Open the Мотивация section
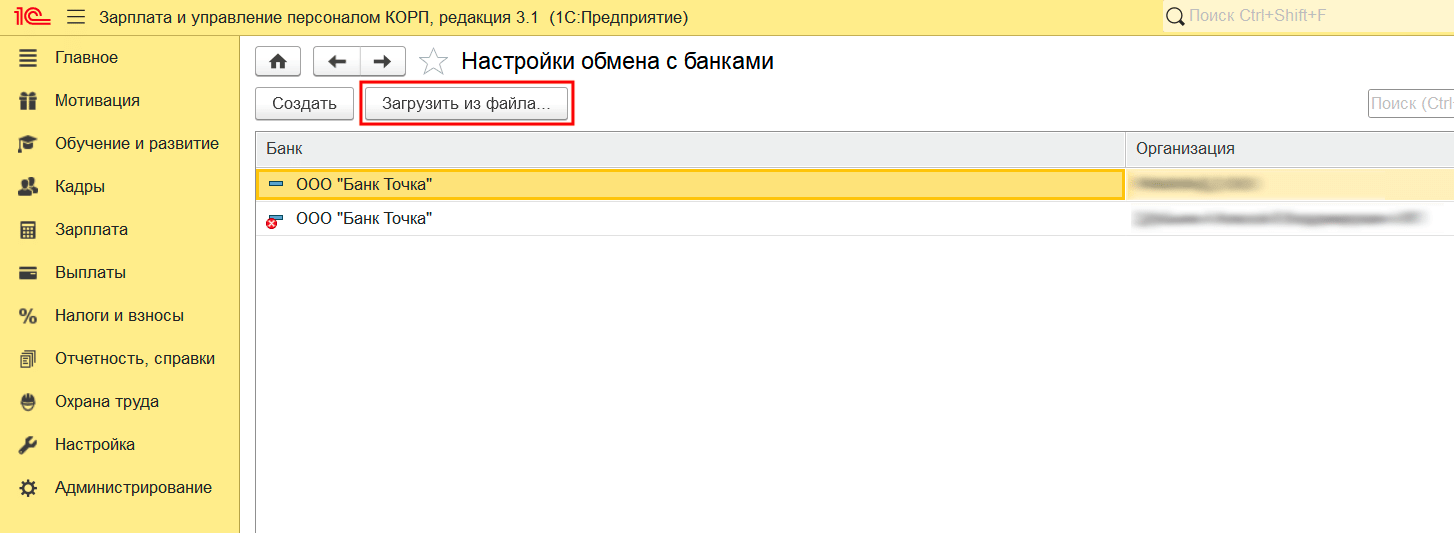The width and height of the screenshot is (1454, 533). [x=97, y=101]
